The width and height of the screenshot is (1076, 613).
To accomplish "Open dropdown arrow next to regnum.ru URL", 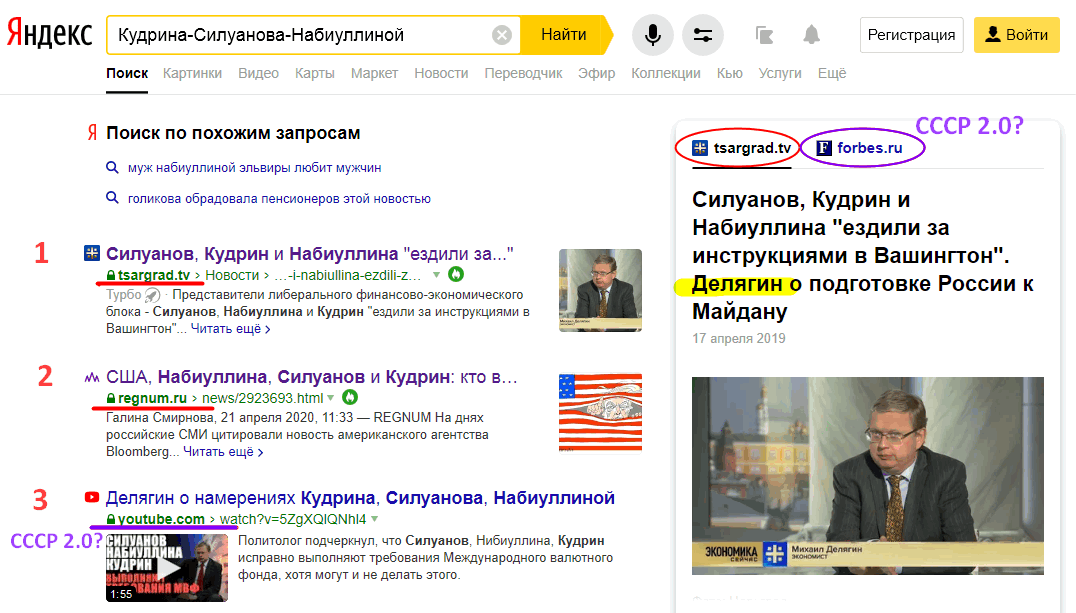I will tap(331, 398).
